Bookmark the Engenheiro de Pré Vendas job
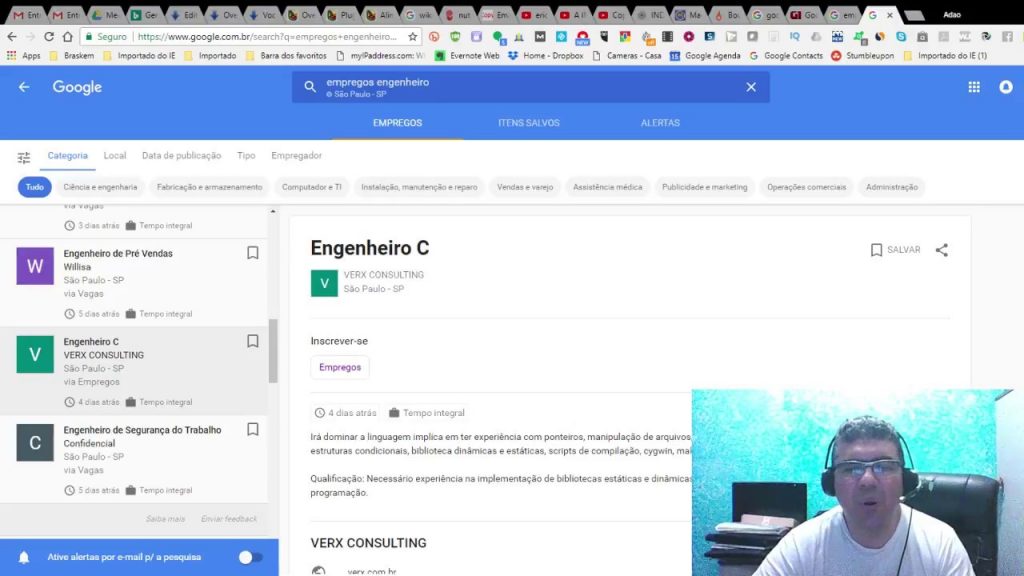This screenshot has width=1024, height=576. 253,253
